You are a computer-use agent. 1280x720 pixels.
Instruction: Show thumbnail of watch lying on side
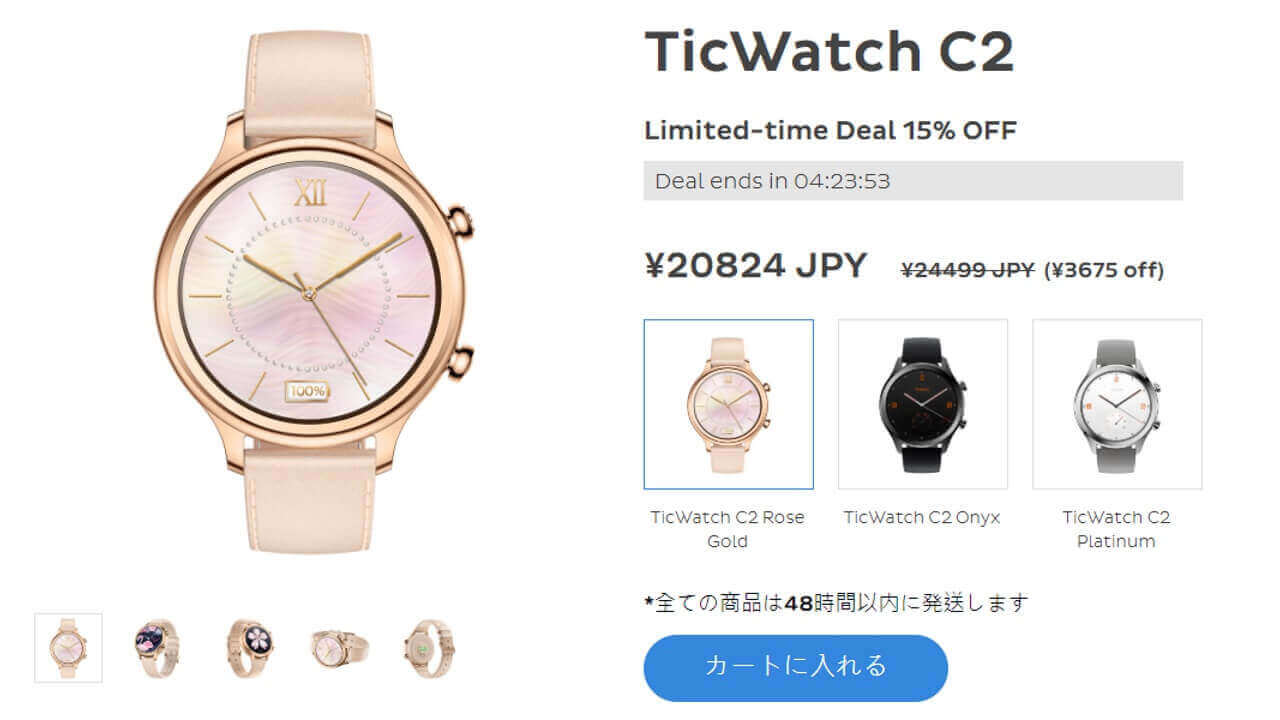point(339,648)
